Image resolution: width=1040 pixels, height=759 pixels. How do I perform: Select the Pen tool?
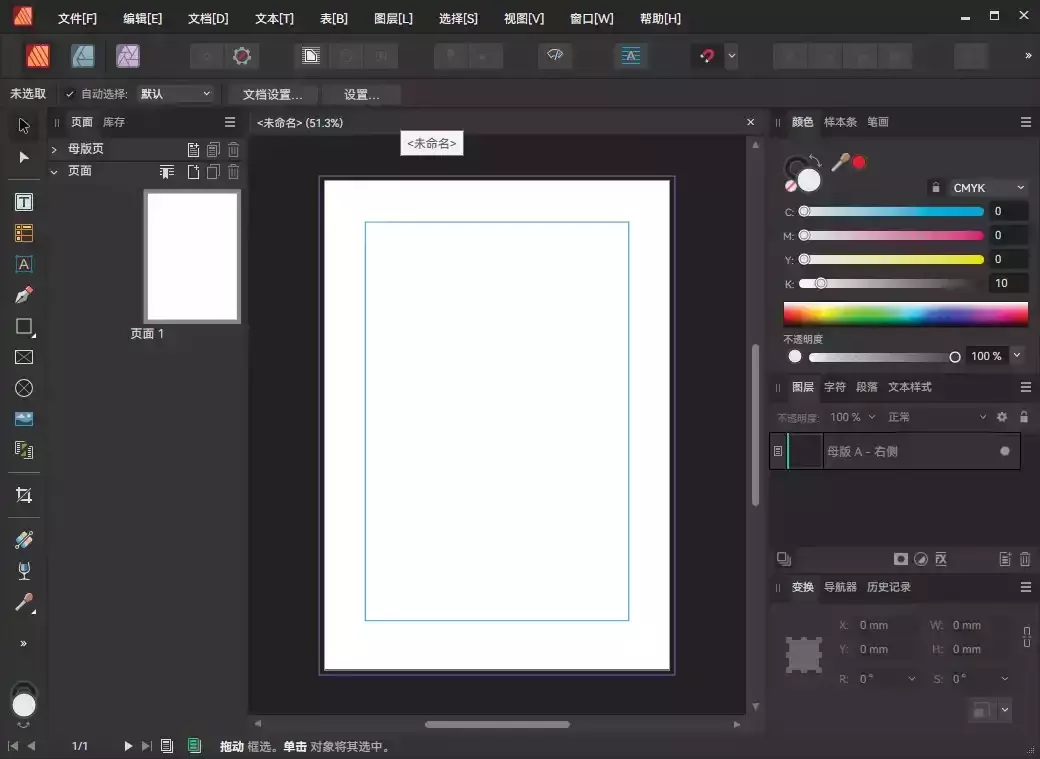pyautogui.click(x=24, y=295)
